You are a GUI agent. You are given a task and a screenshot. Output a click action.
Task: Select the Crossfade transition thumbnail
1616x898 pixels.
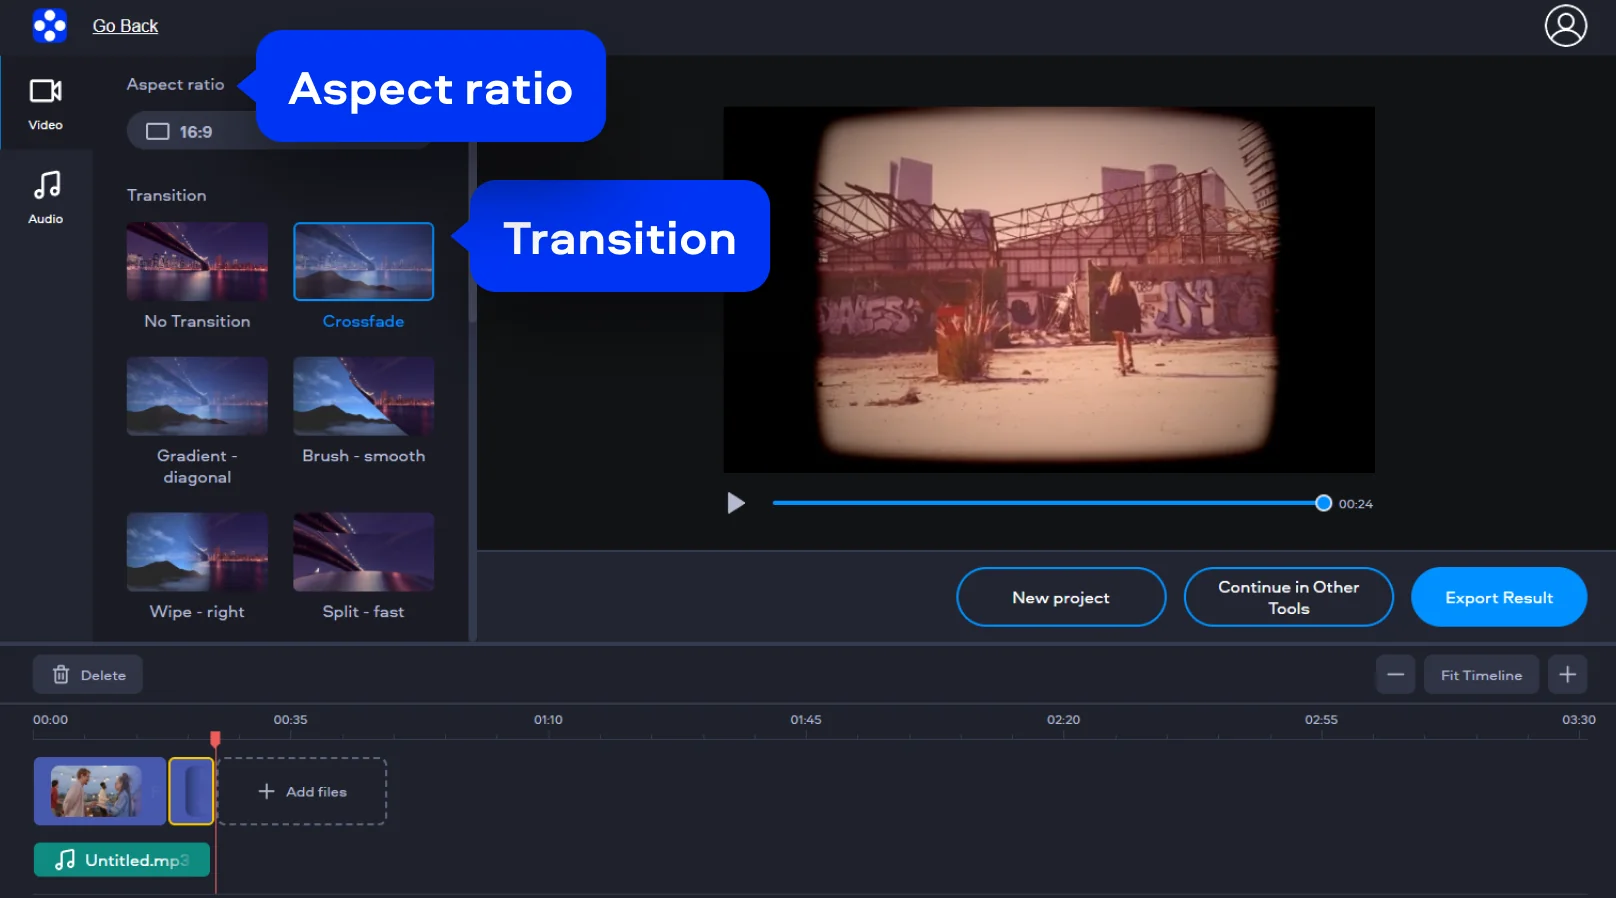click(363, 262)
